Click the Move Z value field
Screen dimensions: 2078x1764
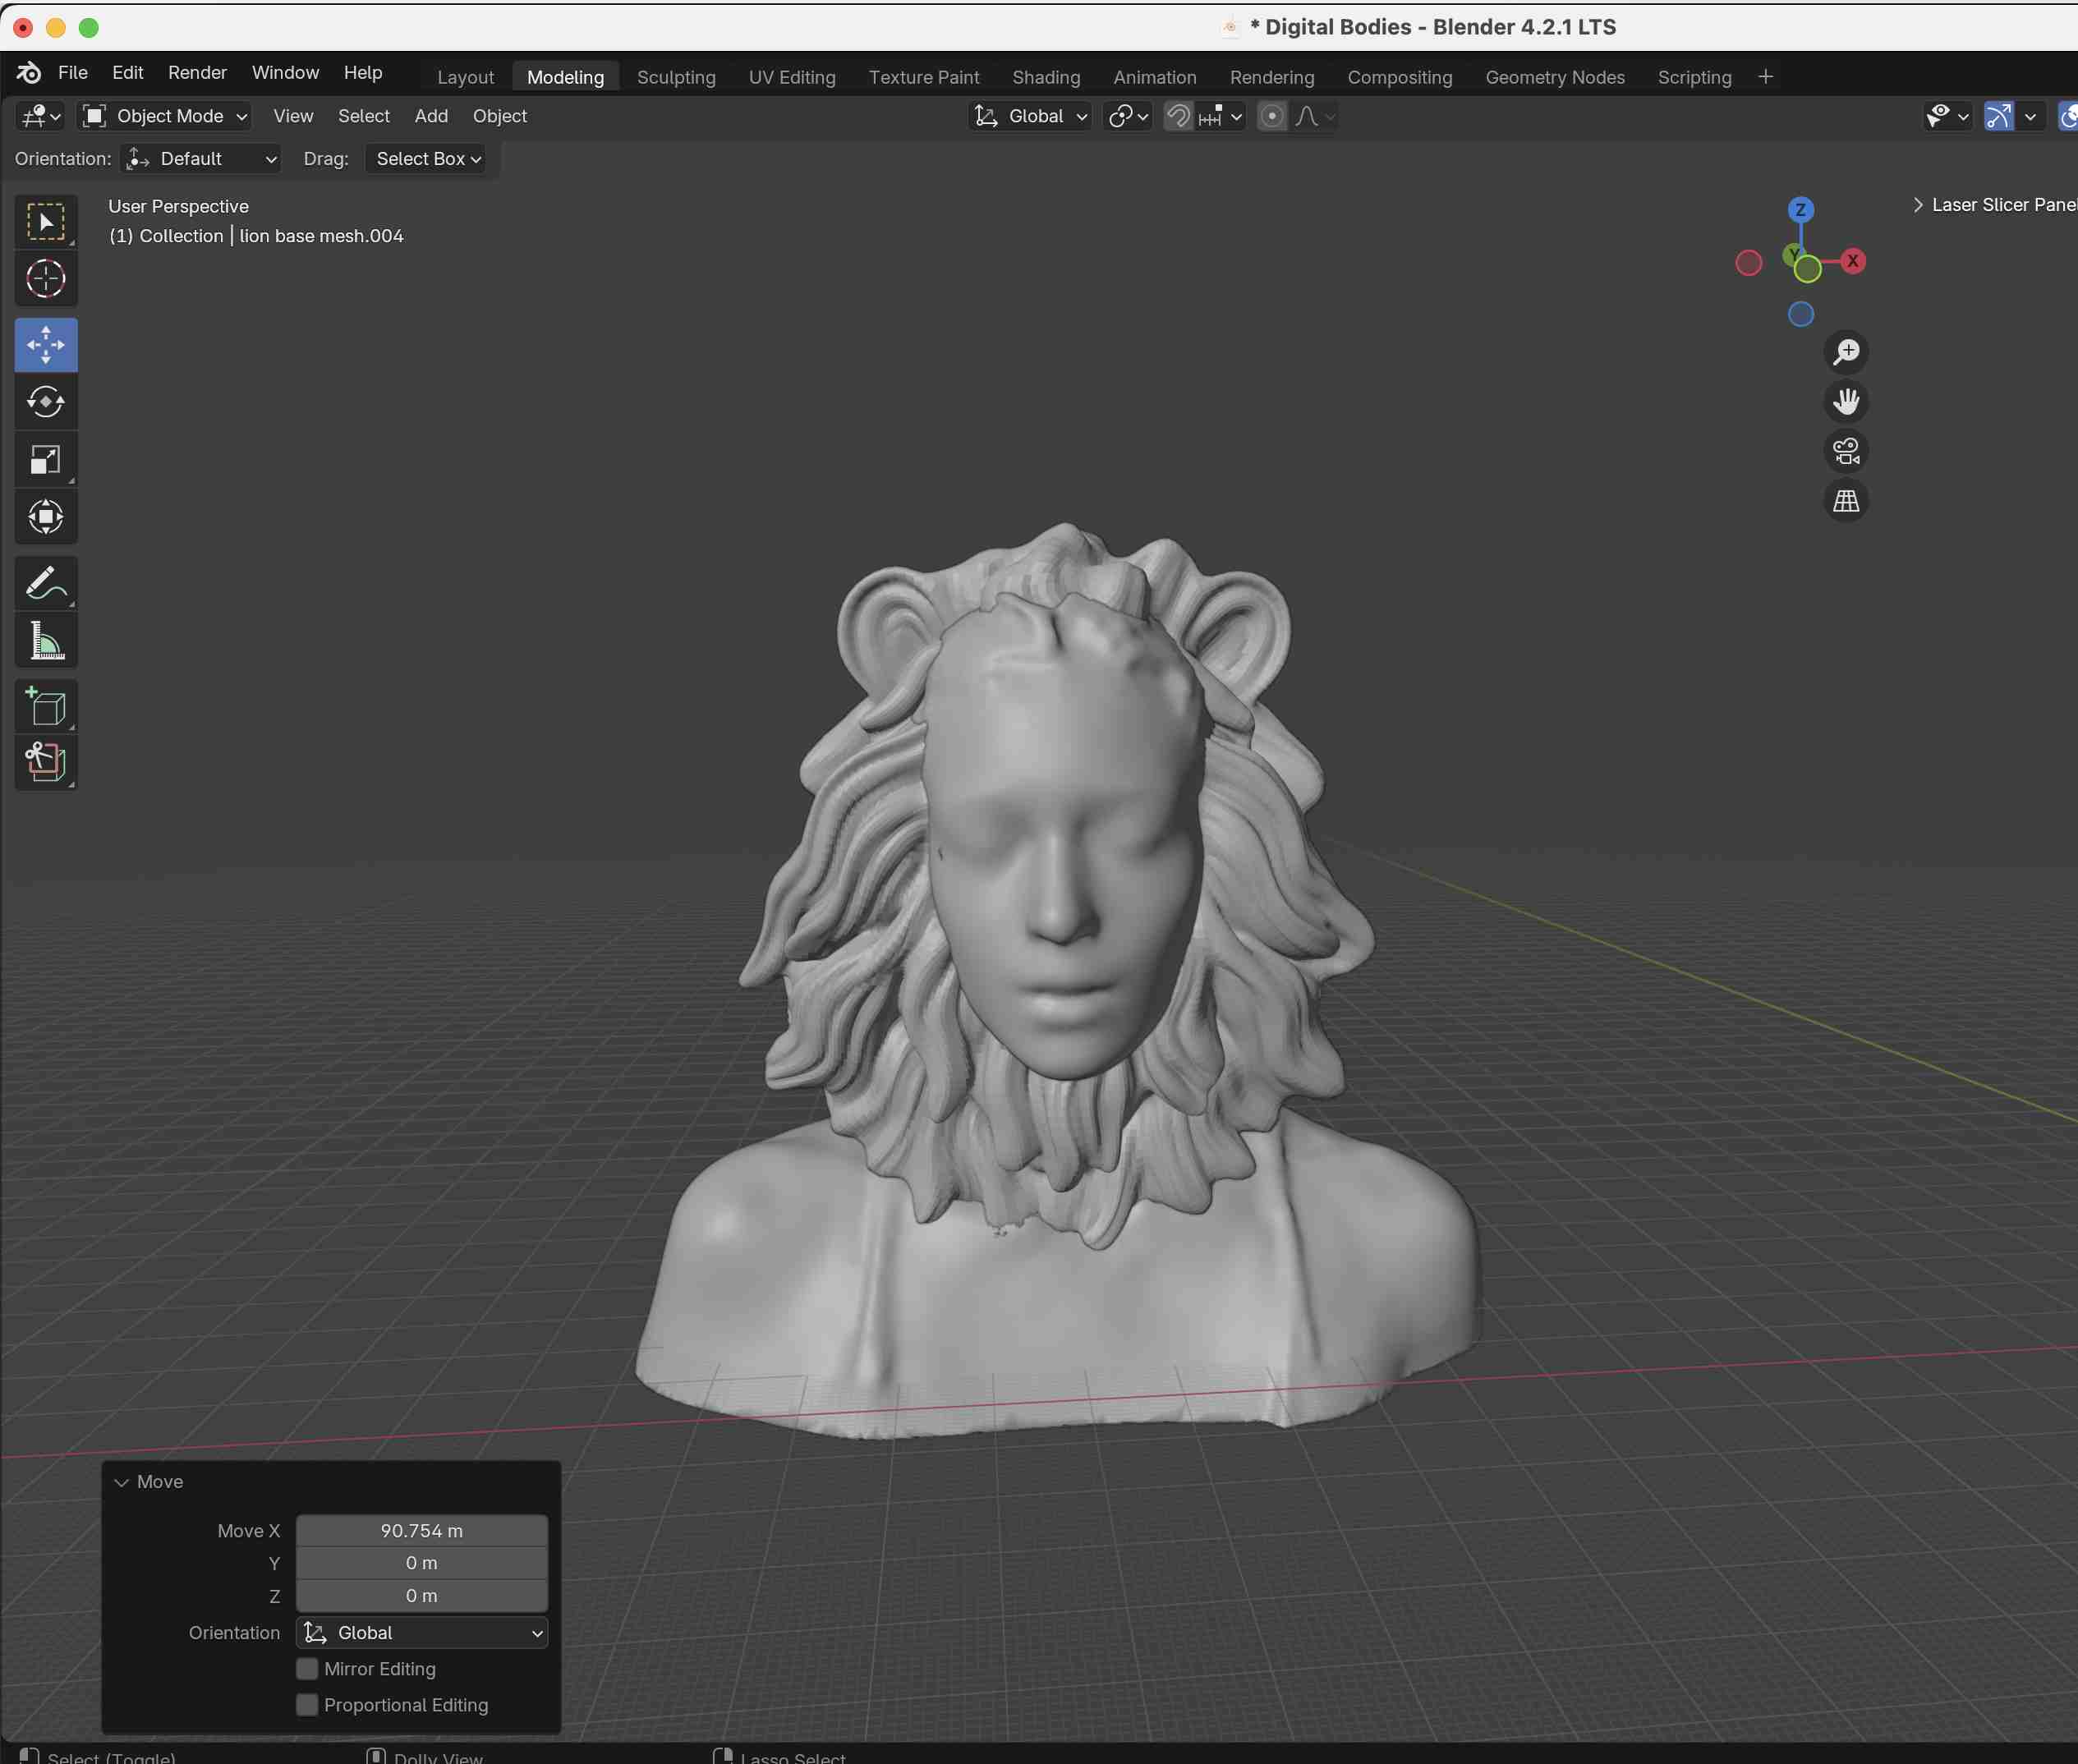(x=422, y=1596)
